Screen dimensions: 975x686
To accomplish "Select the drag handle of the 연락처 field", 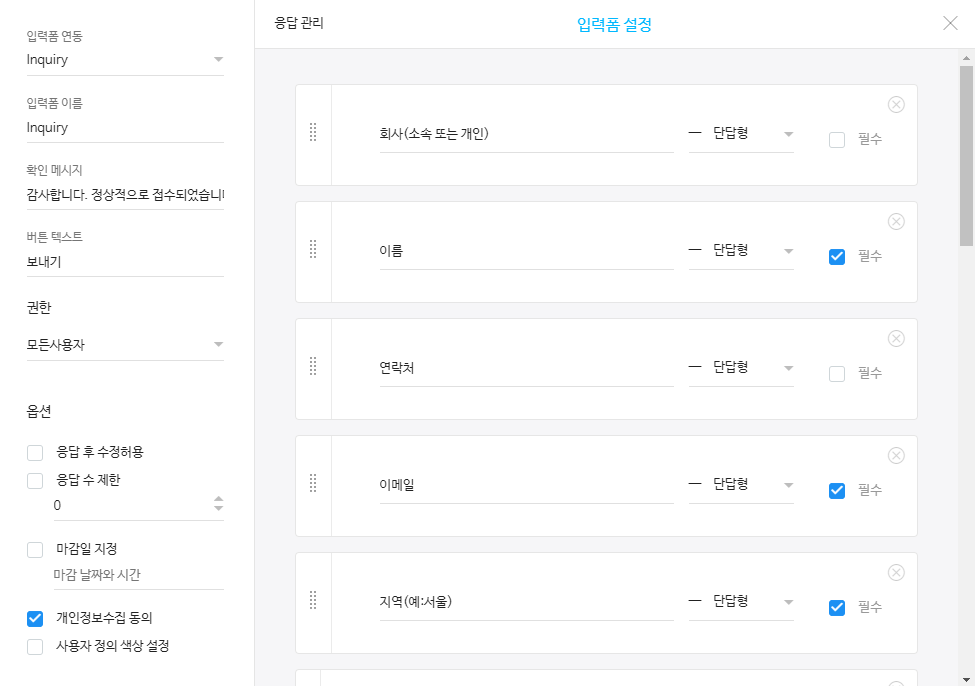I will [313, 366].
